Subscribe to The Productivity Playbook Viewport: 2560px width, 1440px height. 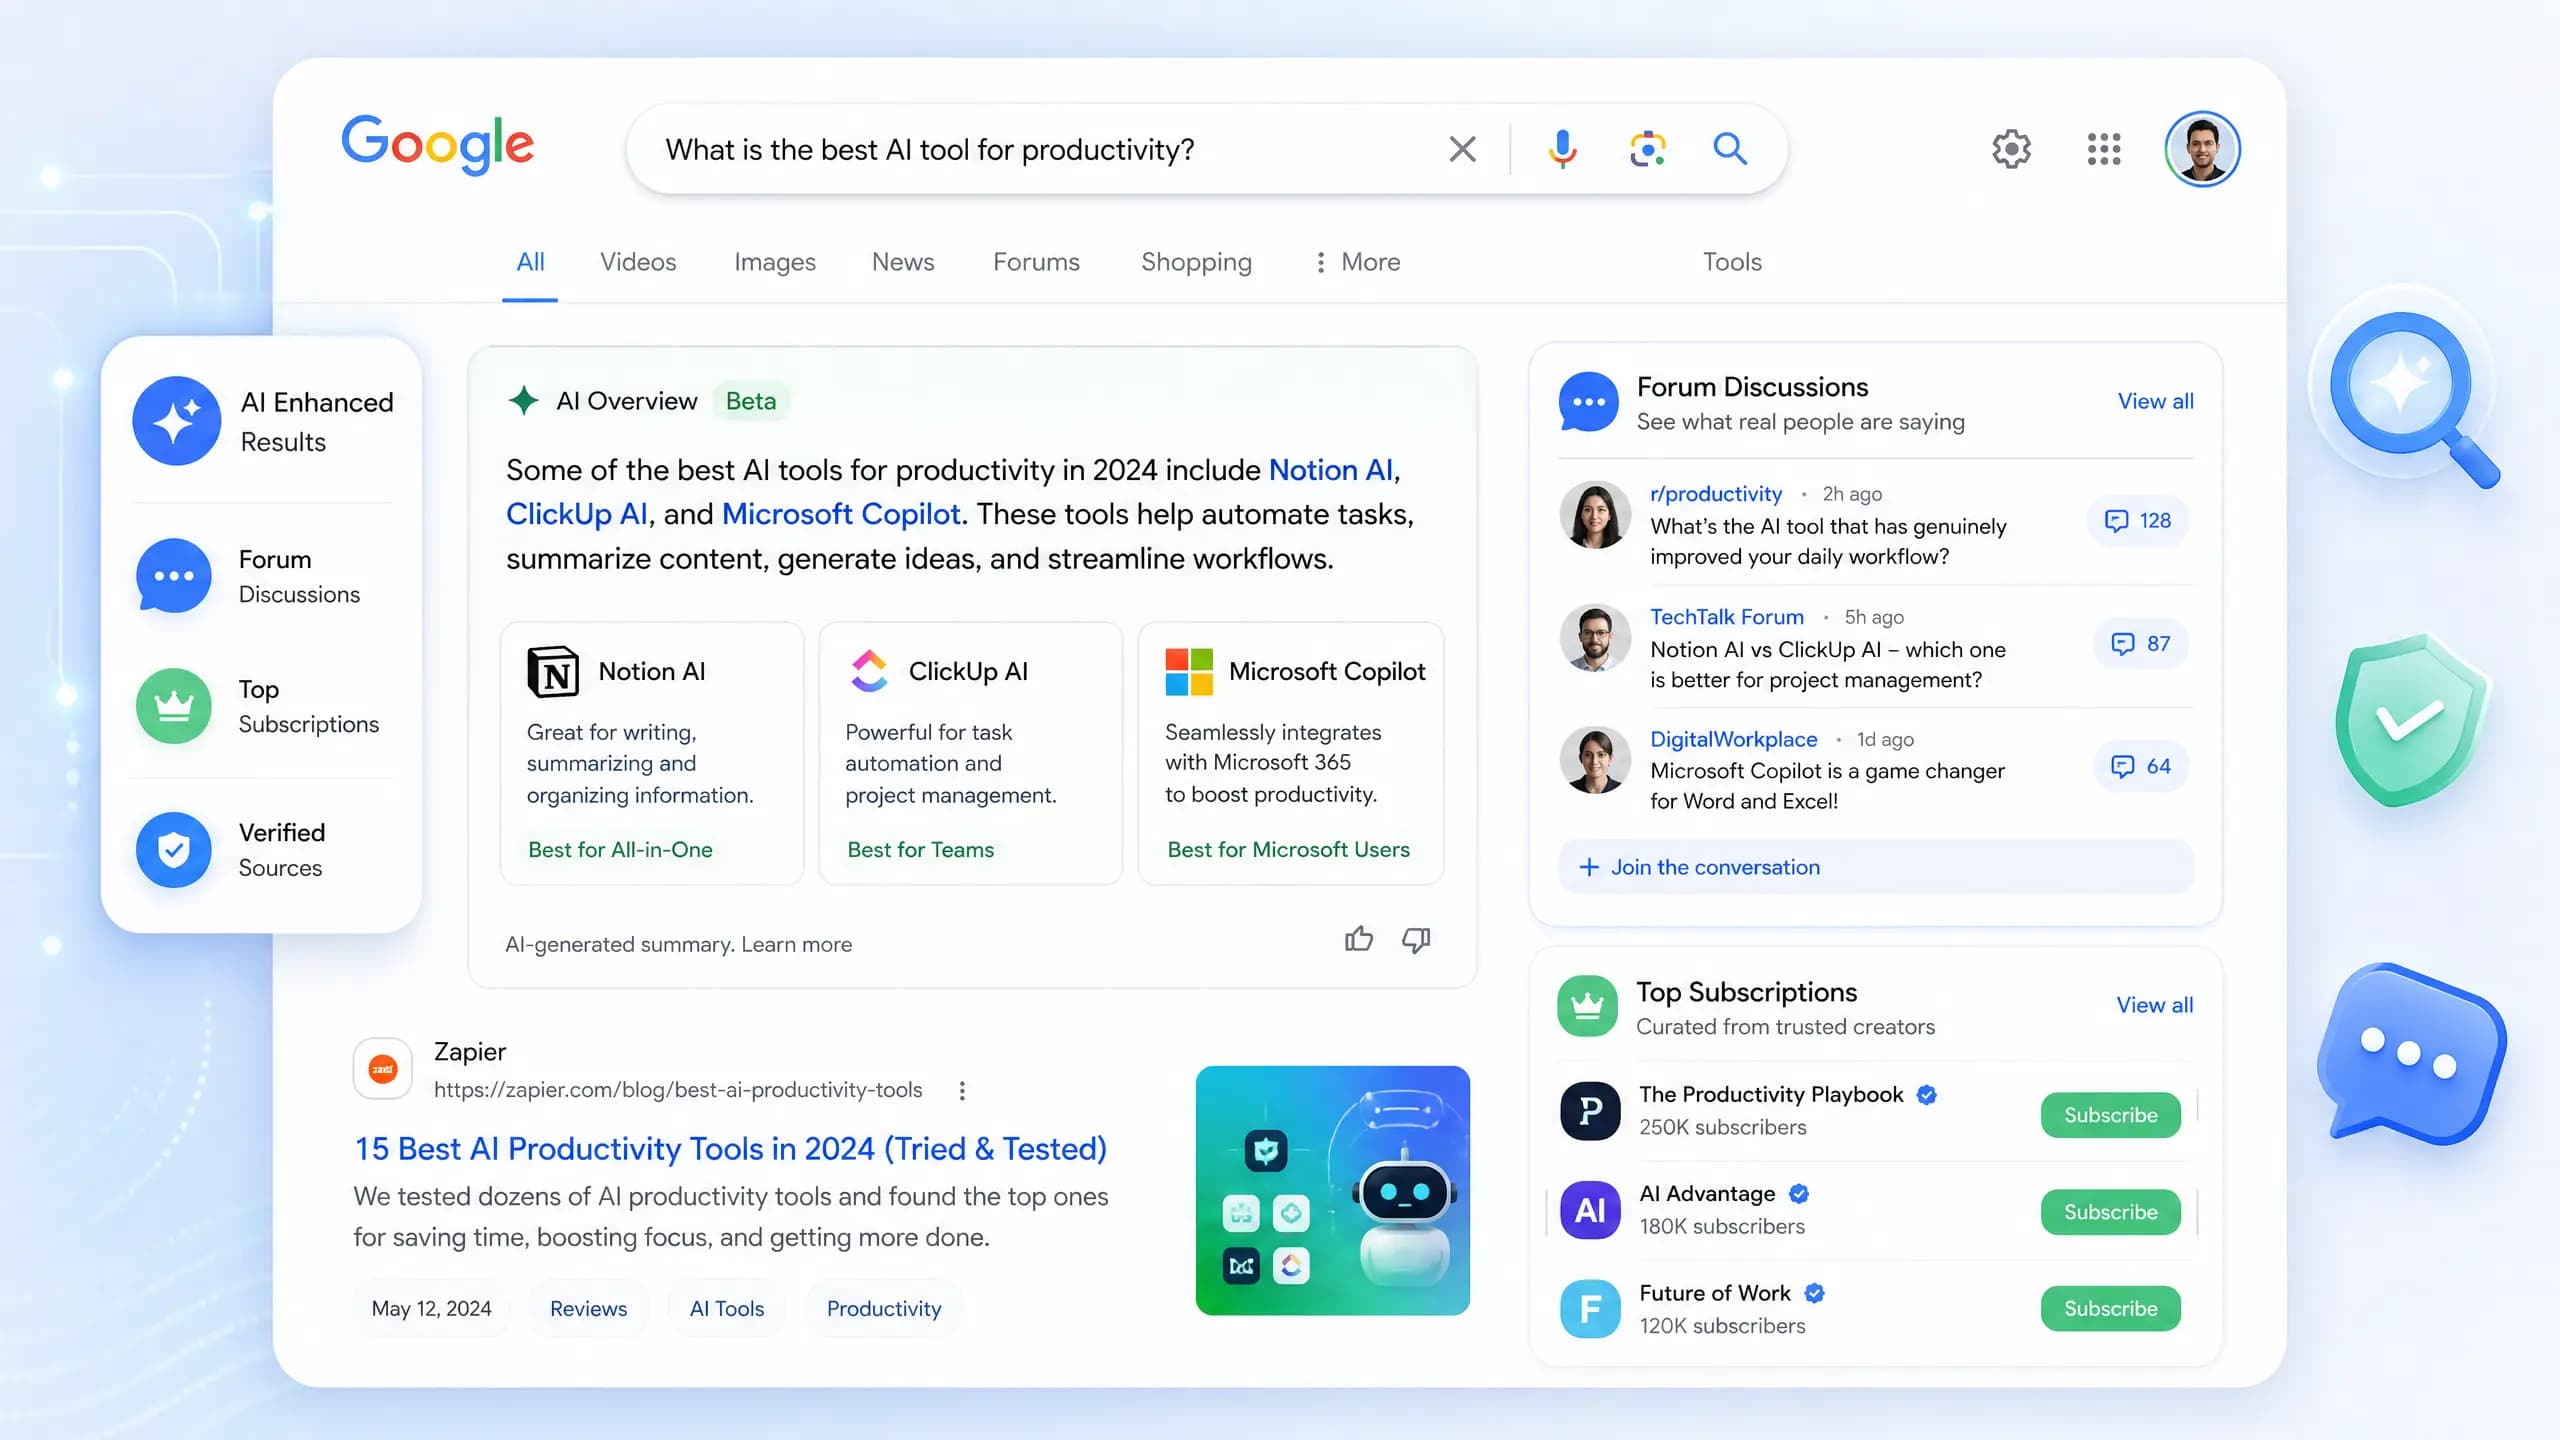(x=2110, y=1115)
